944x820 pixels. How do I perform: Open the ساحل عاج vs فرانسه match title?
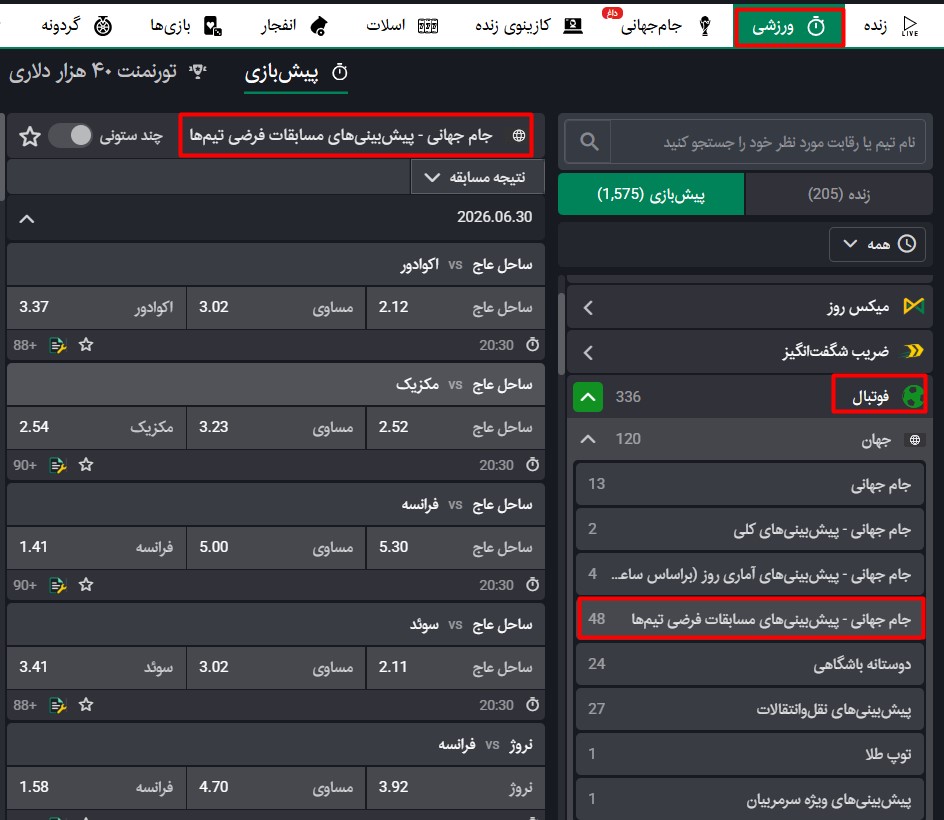(467, 505)
